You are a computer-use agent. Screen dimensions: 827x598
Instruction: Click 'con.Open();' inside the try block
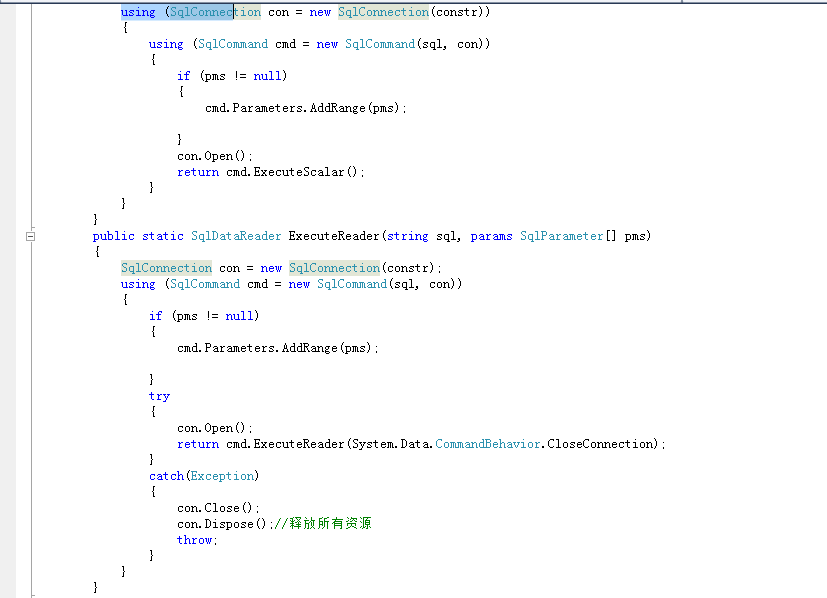pyautogui.click(x=215, y=428)
